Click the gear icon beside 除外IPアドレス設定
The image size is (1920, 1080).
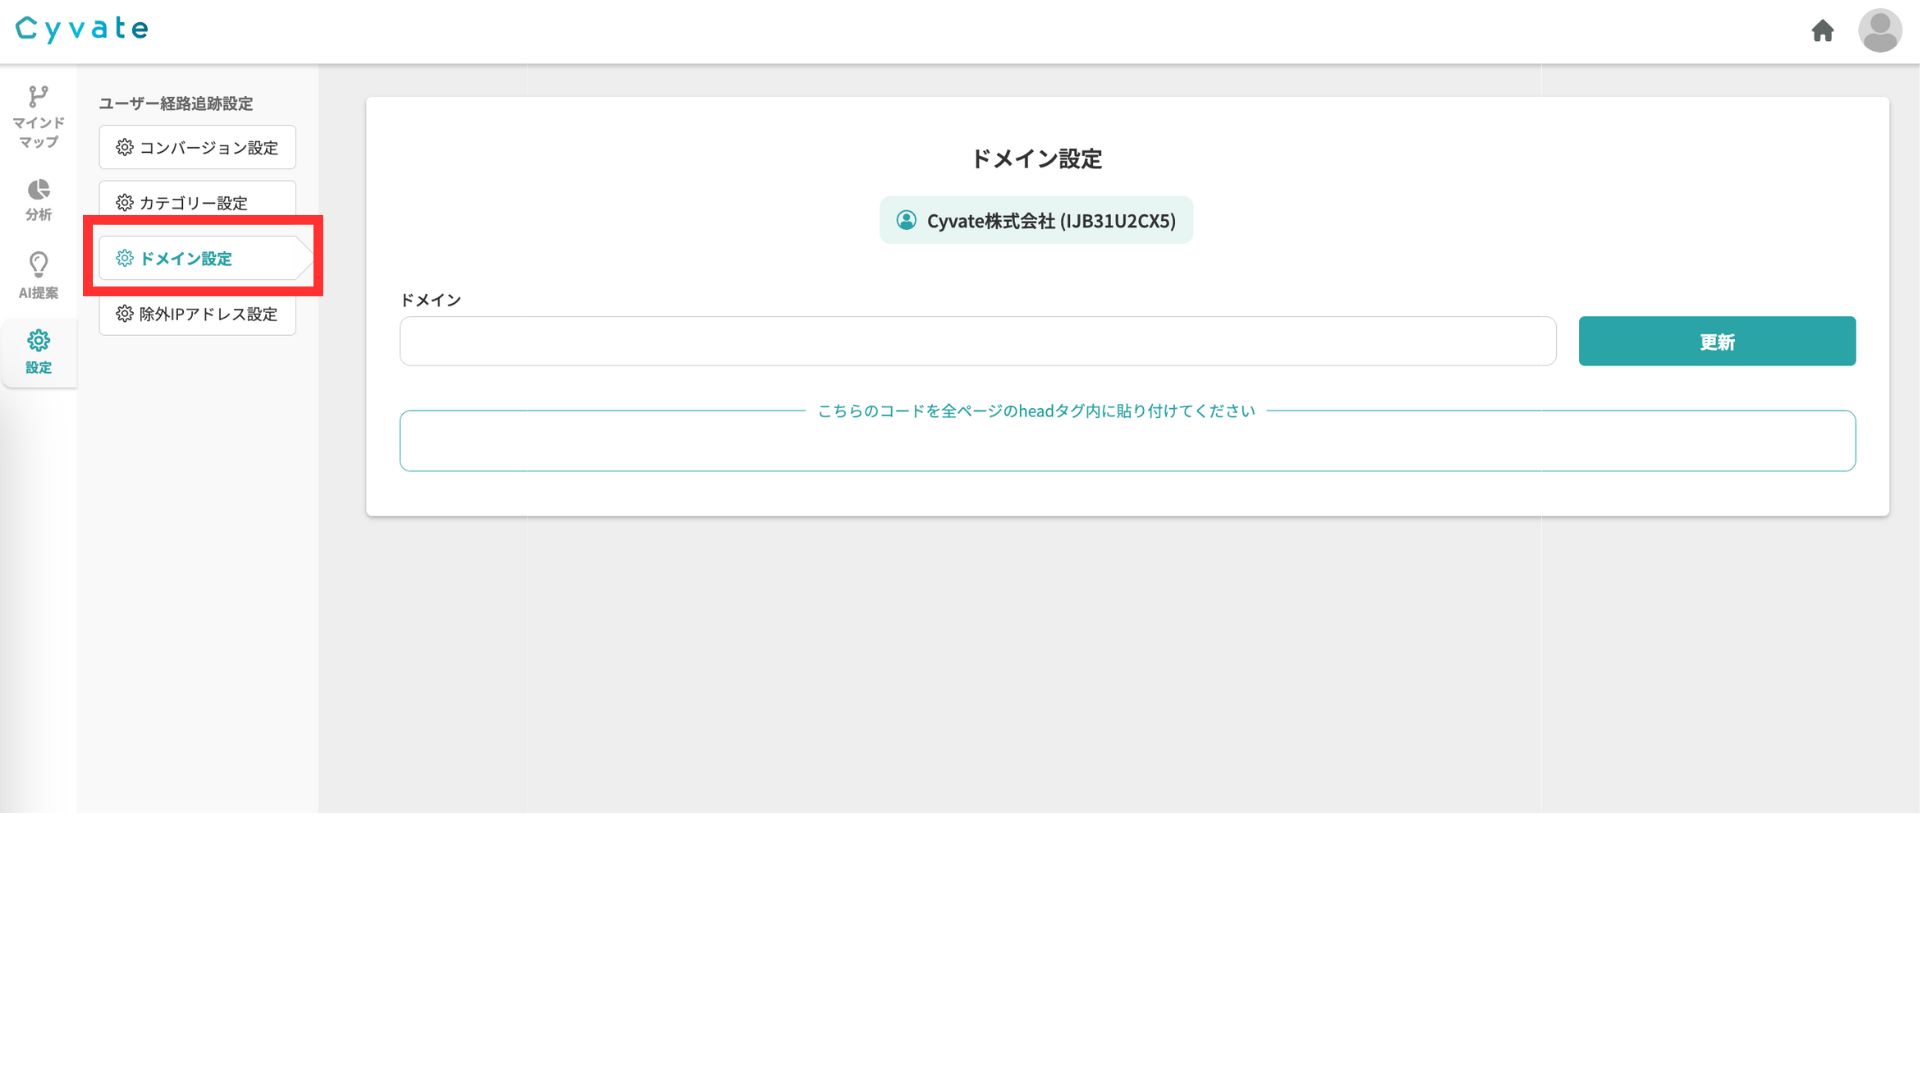click(125, 314)
